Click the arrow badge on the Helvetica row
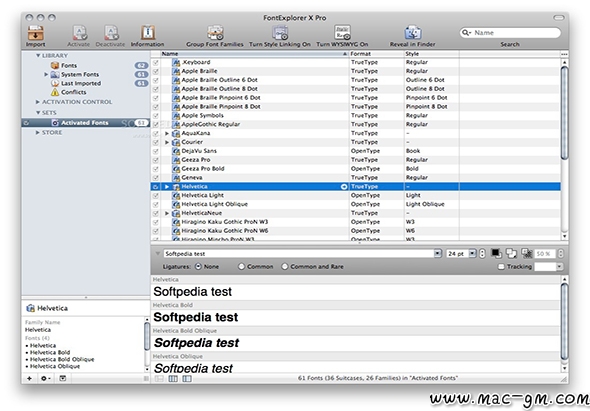The width and height of the screenshot is (590, 411). click(x=344, y=187)
